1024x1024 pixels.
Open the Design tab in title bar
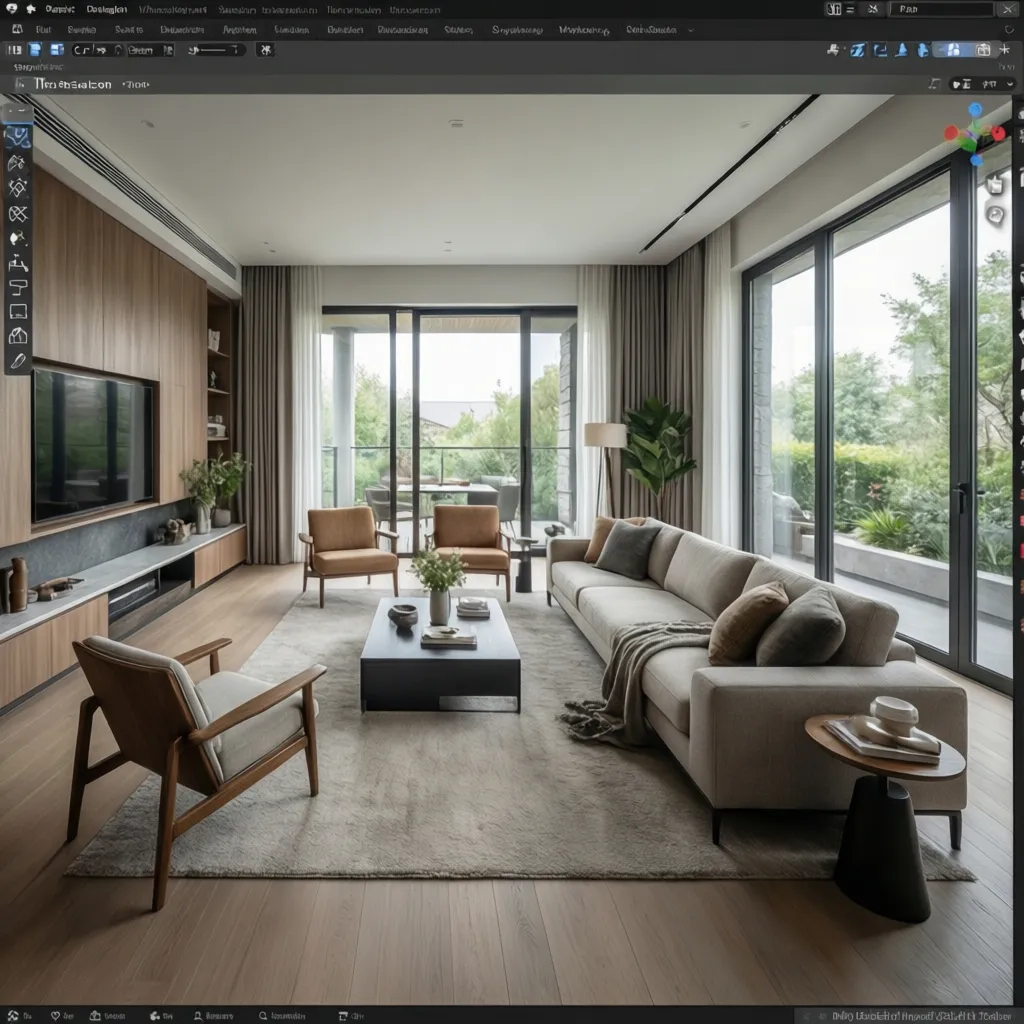pyautogui.click(x=106, y=9)
